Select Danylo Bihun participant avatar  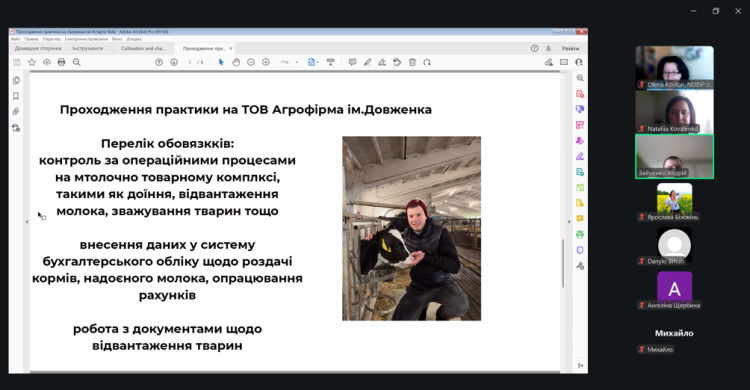pyautogui.click(x=674, y=244)
